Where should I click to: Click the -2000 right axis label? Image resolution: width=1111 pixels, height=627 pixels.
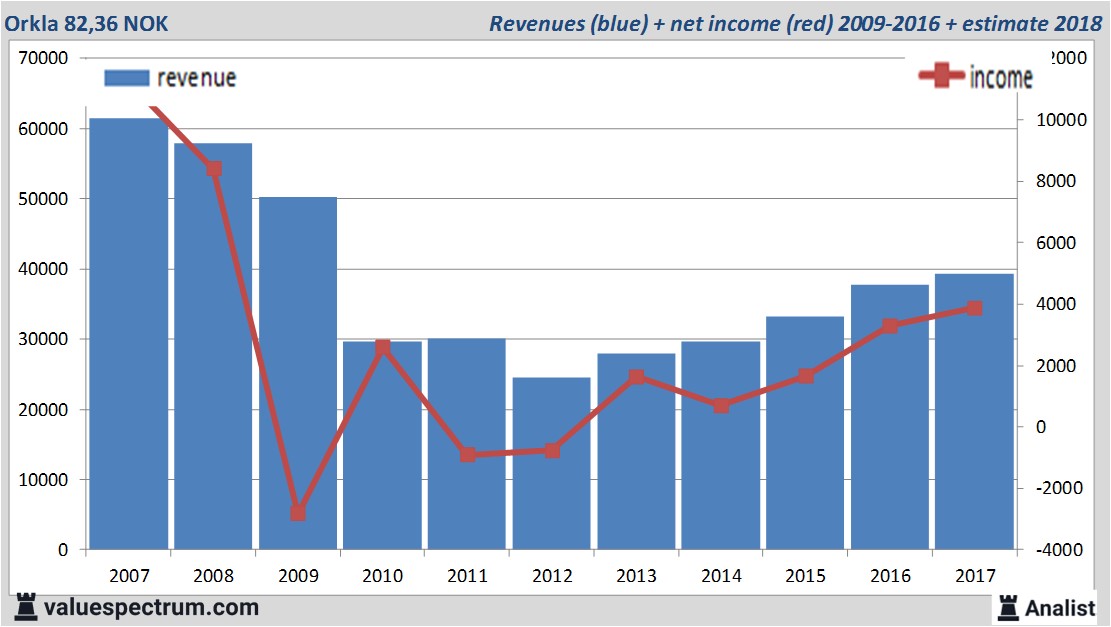pos(1059,488)
